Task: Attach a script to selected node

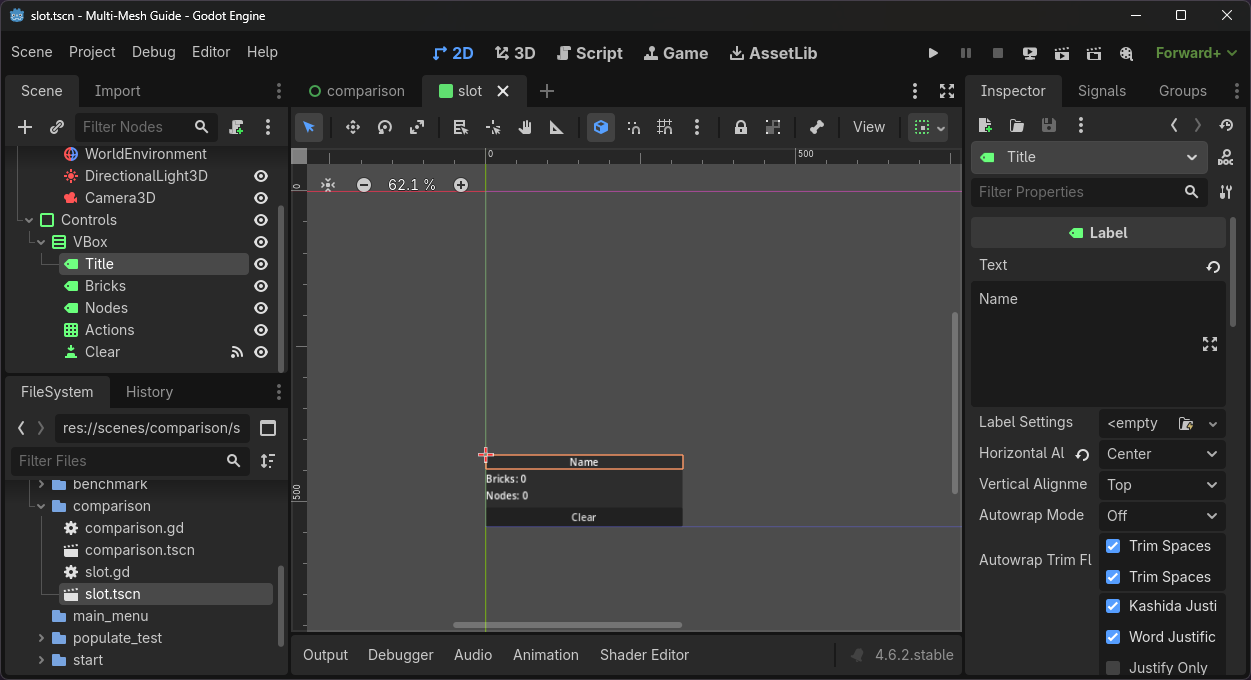Action: click(x=236, y=127)
